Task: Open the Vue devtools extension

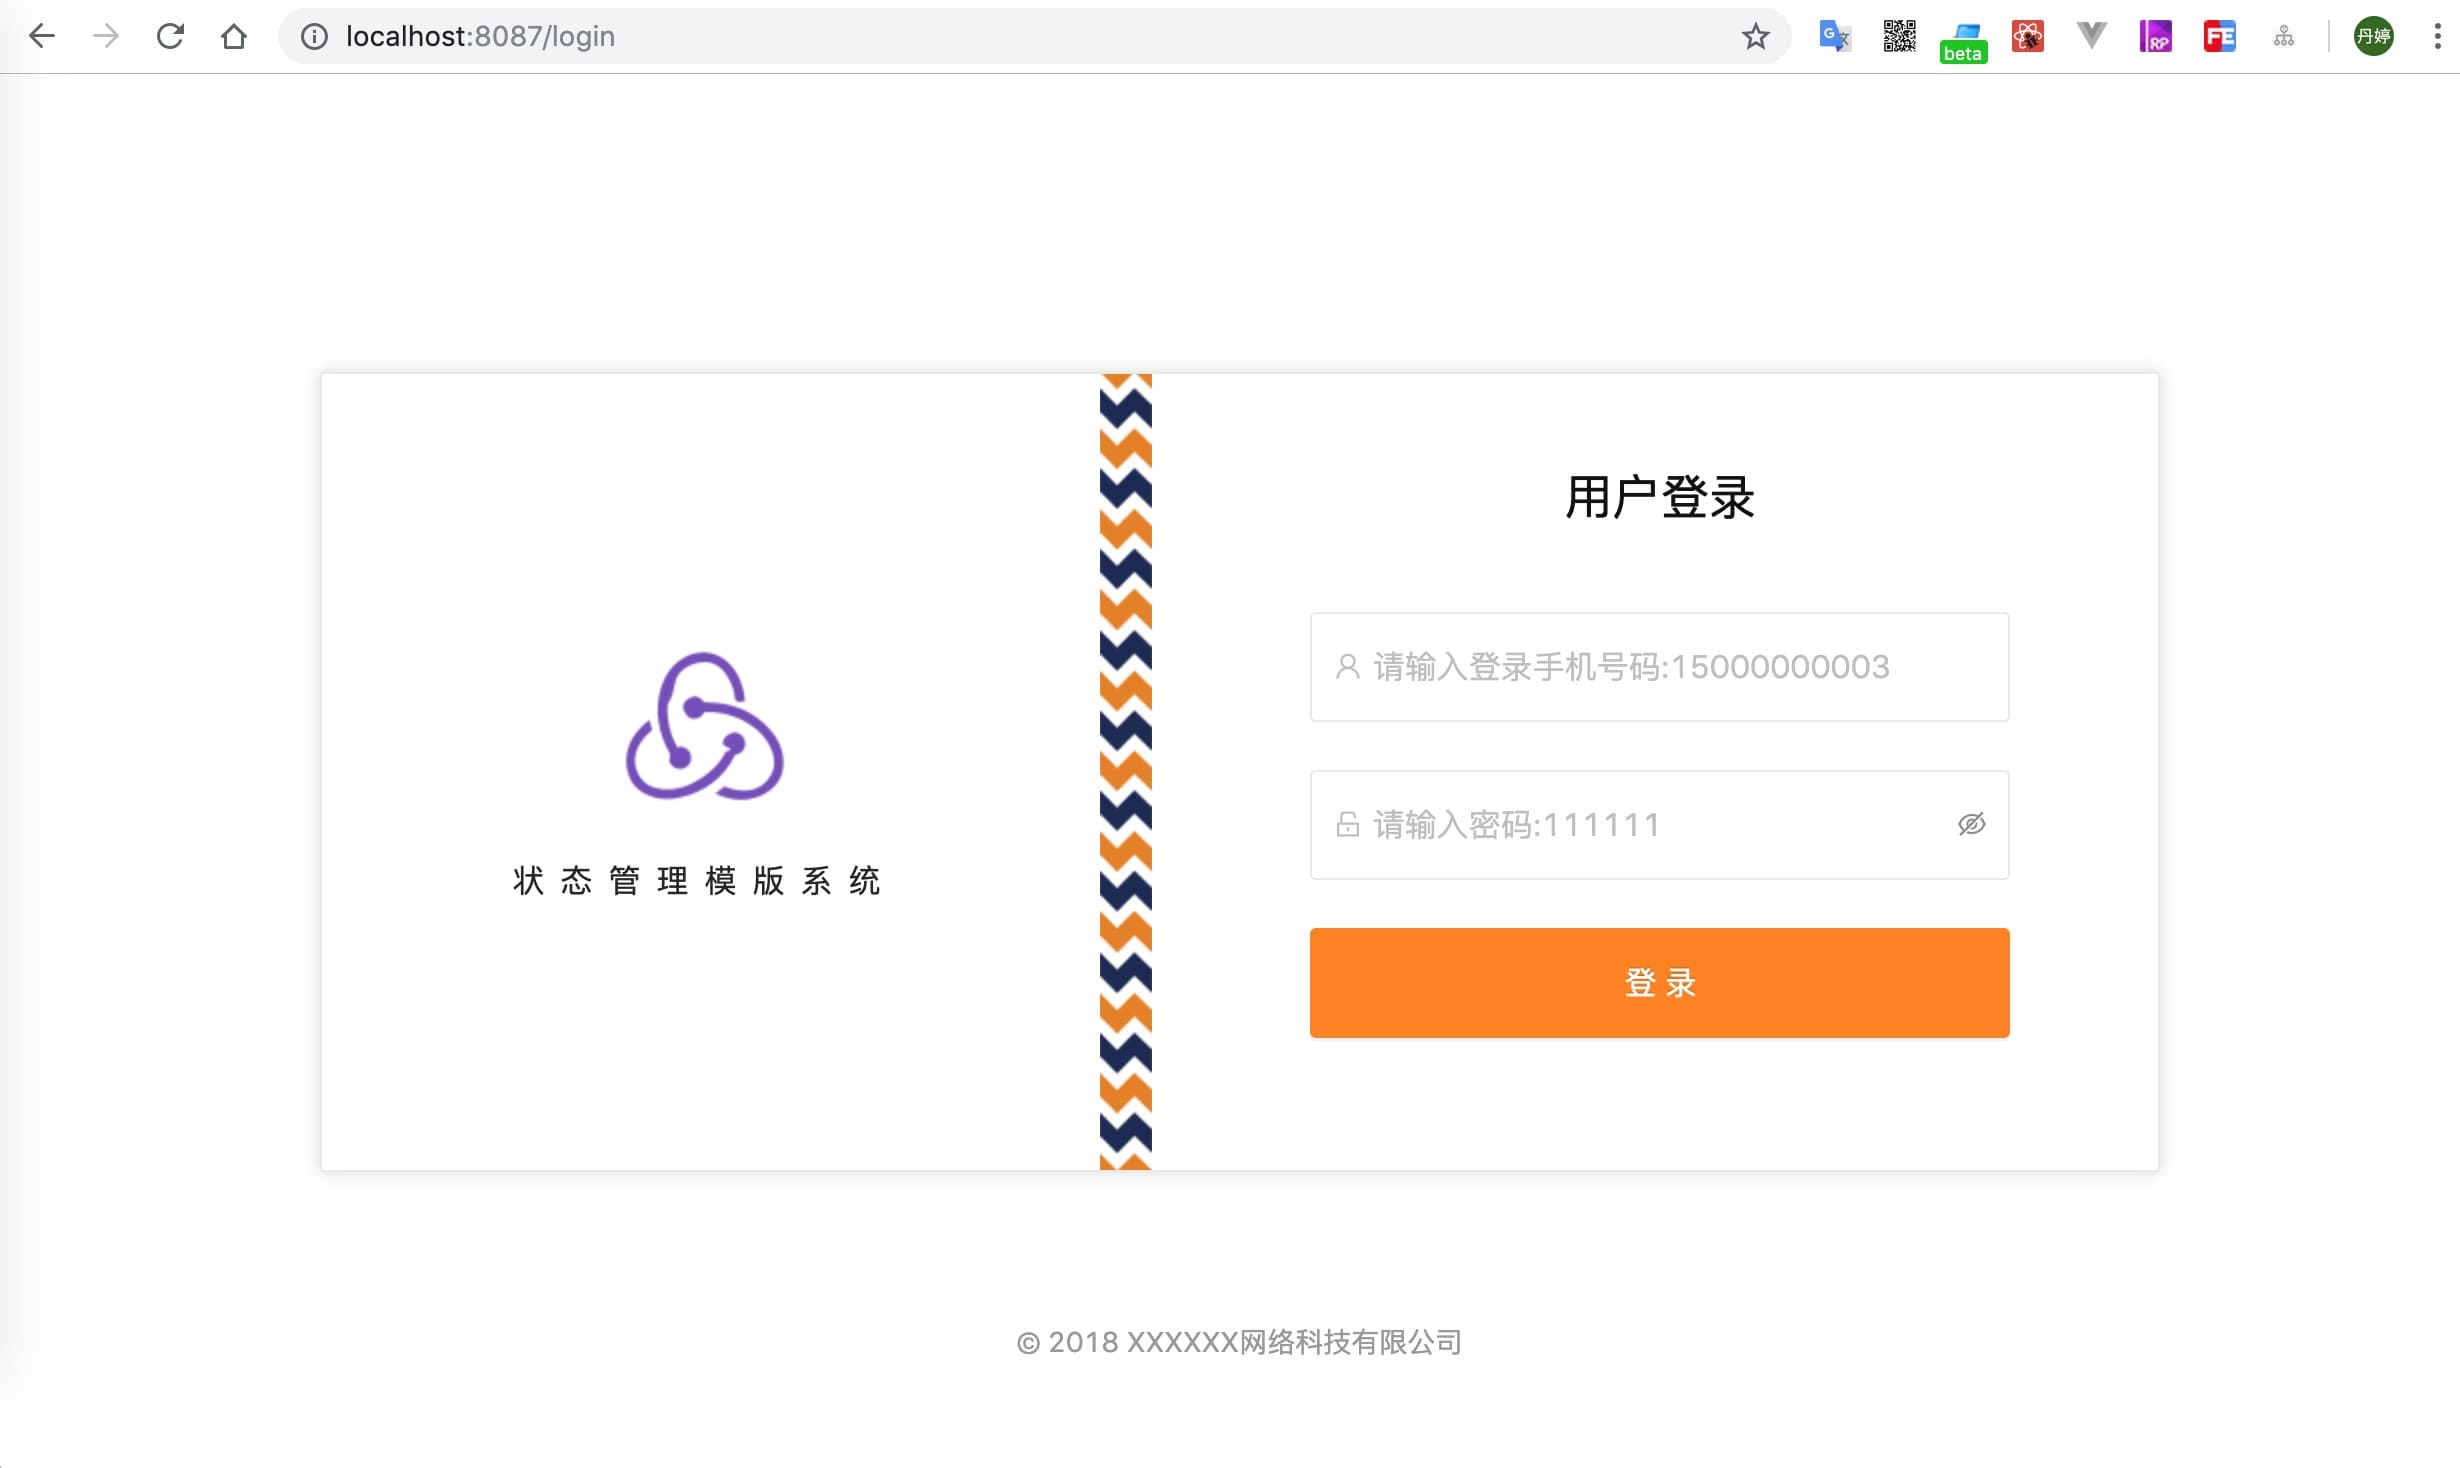Action: click(2091, 37)
